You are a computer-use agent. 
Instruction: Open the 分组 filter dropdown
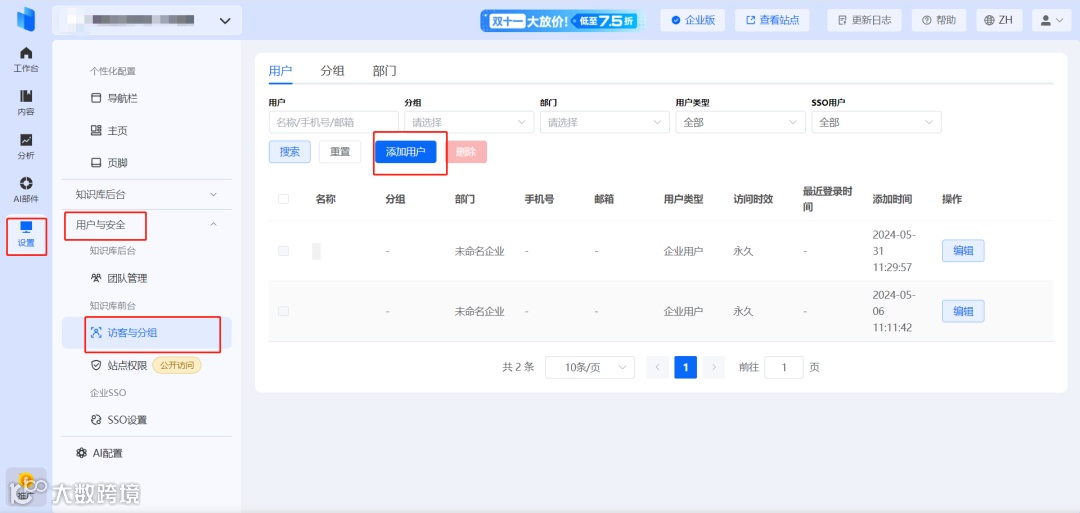pos(469,122)
